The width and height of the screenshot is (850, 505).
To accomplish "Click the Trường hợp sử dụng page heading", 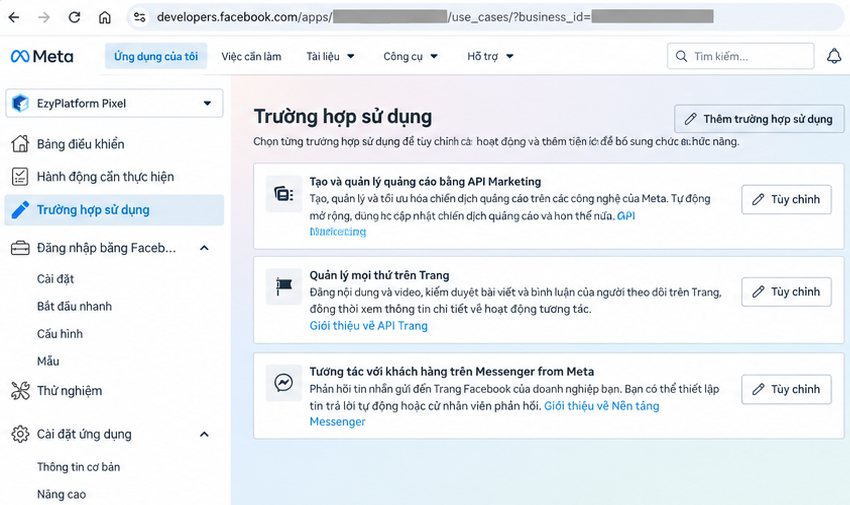I will tap(343, 116).
